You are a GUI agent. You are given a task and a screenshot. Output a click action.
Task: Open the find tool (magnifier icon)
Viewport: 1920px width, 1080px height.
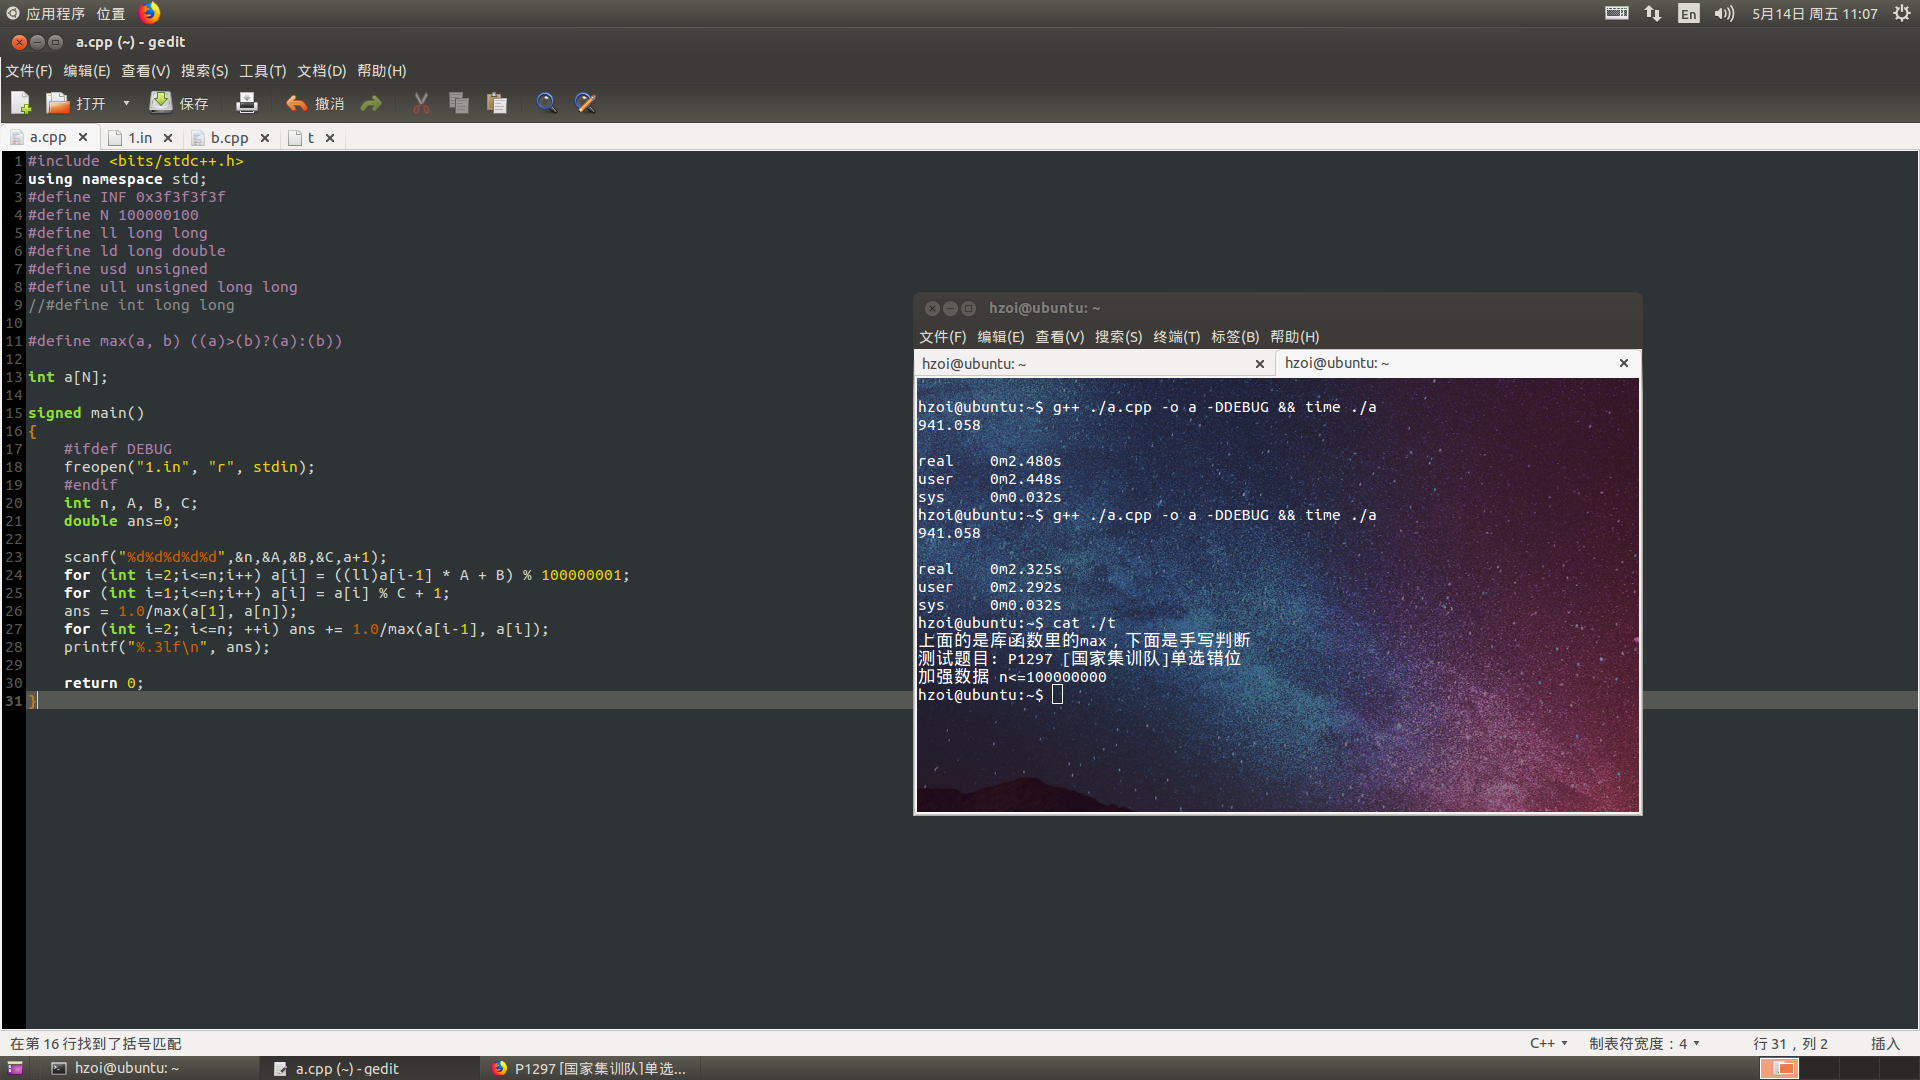point(546,103)
